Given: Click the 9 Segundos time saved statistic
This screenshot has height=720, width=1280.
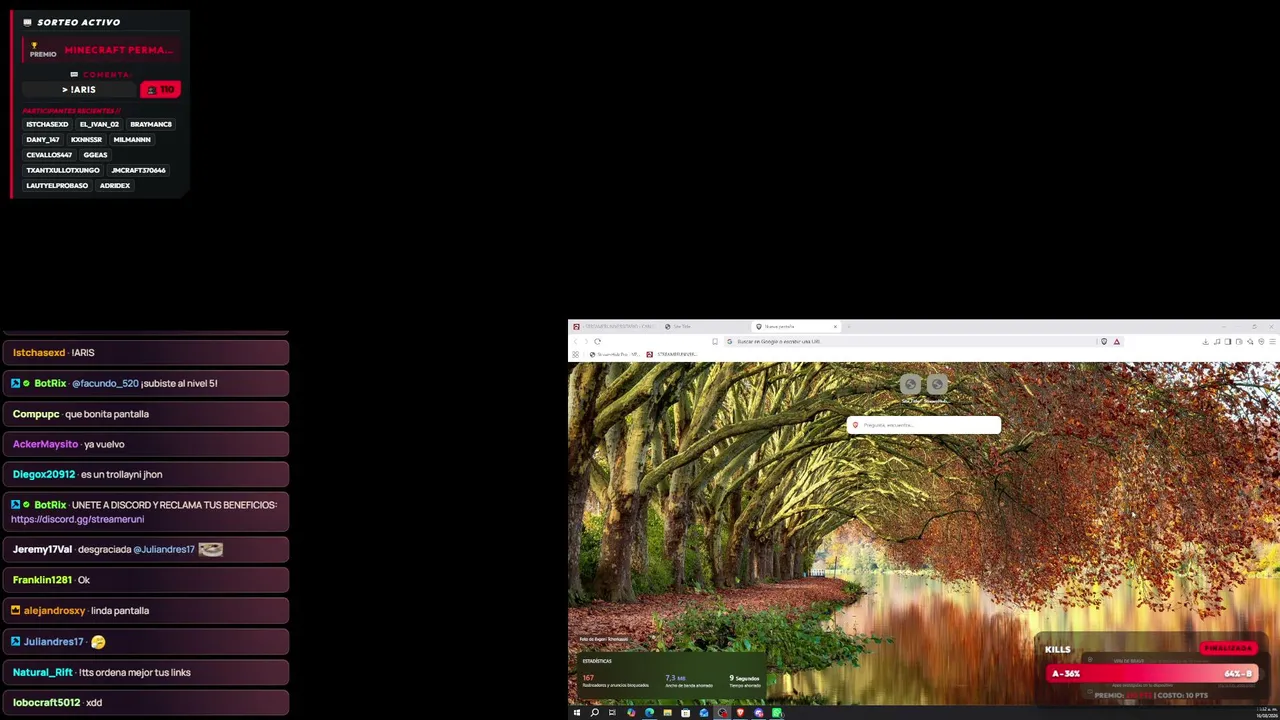Looking at the screenshot, I should click(745, 681).
